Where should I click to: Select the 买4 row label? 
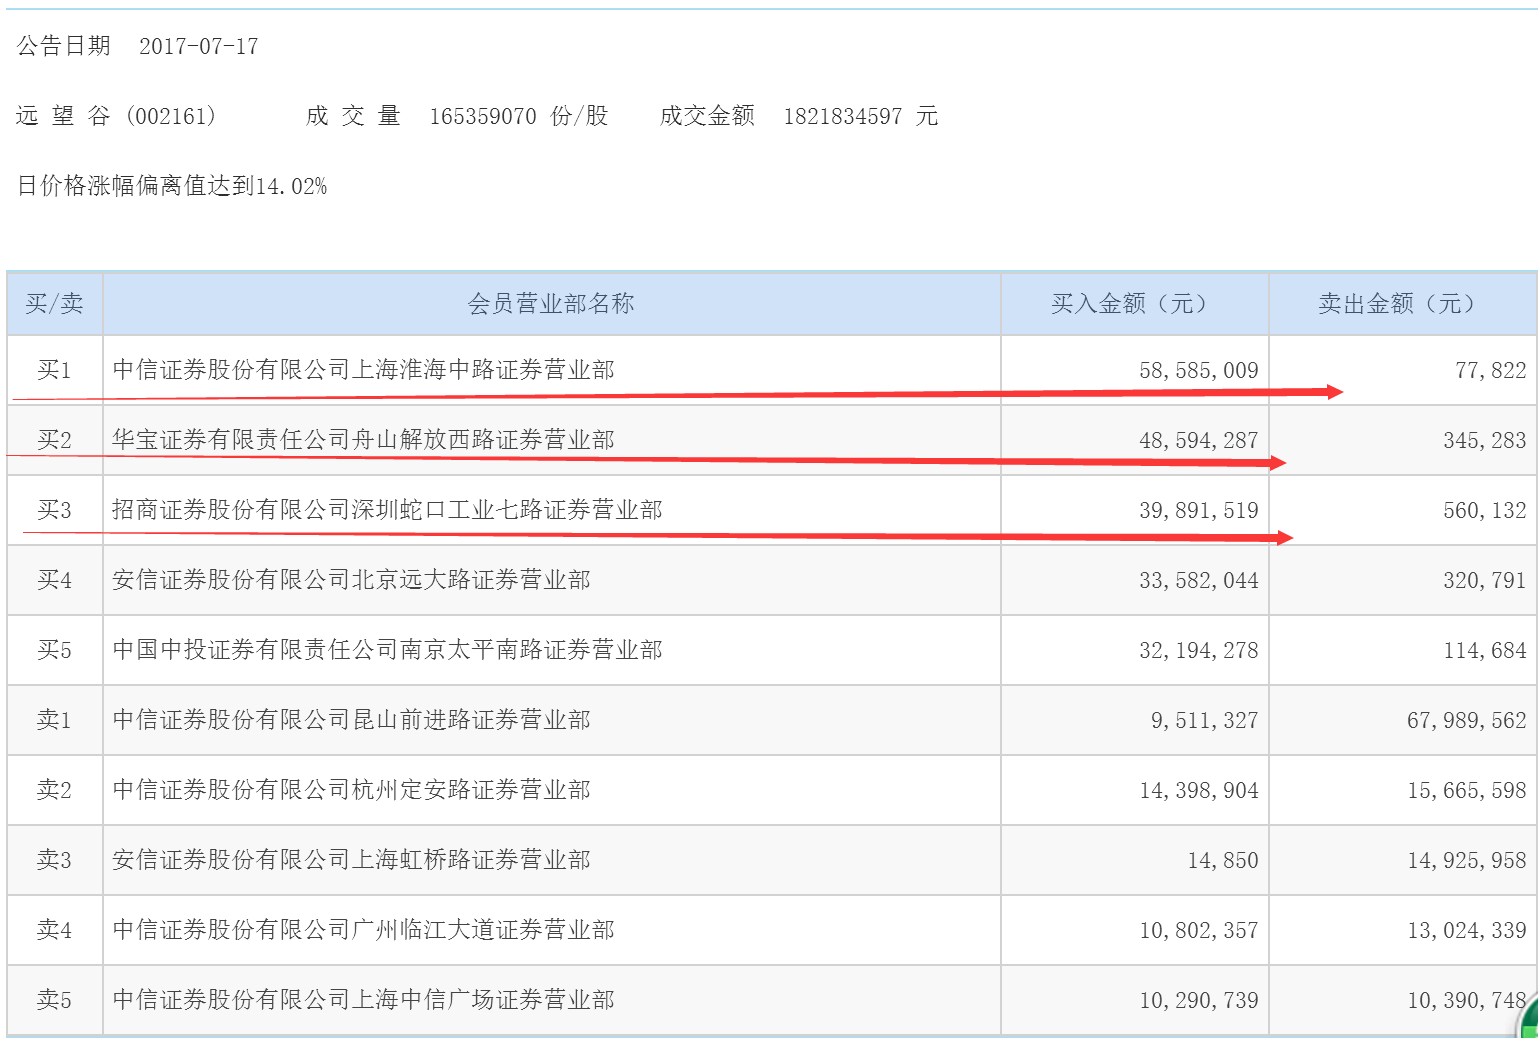[x=54, y=580]
